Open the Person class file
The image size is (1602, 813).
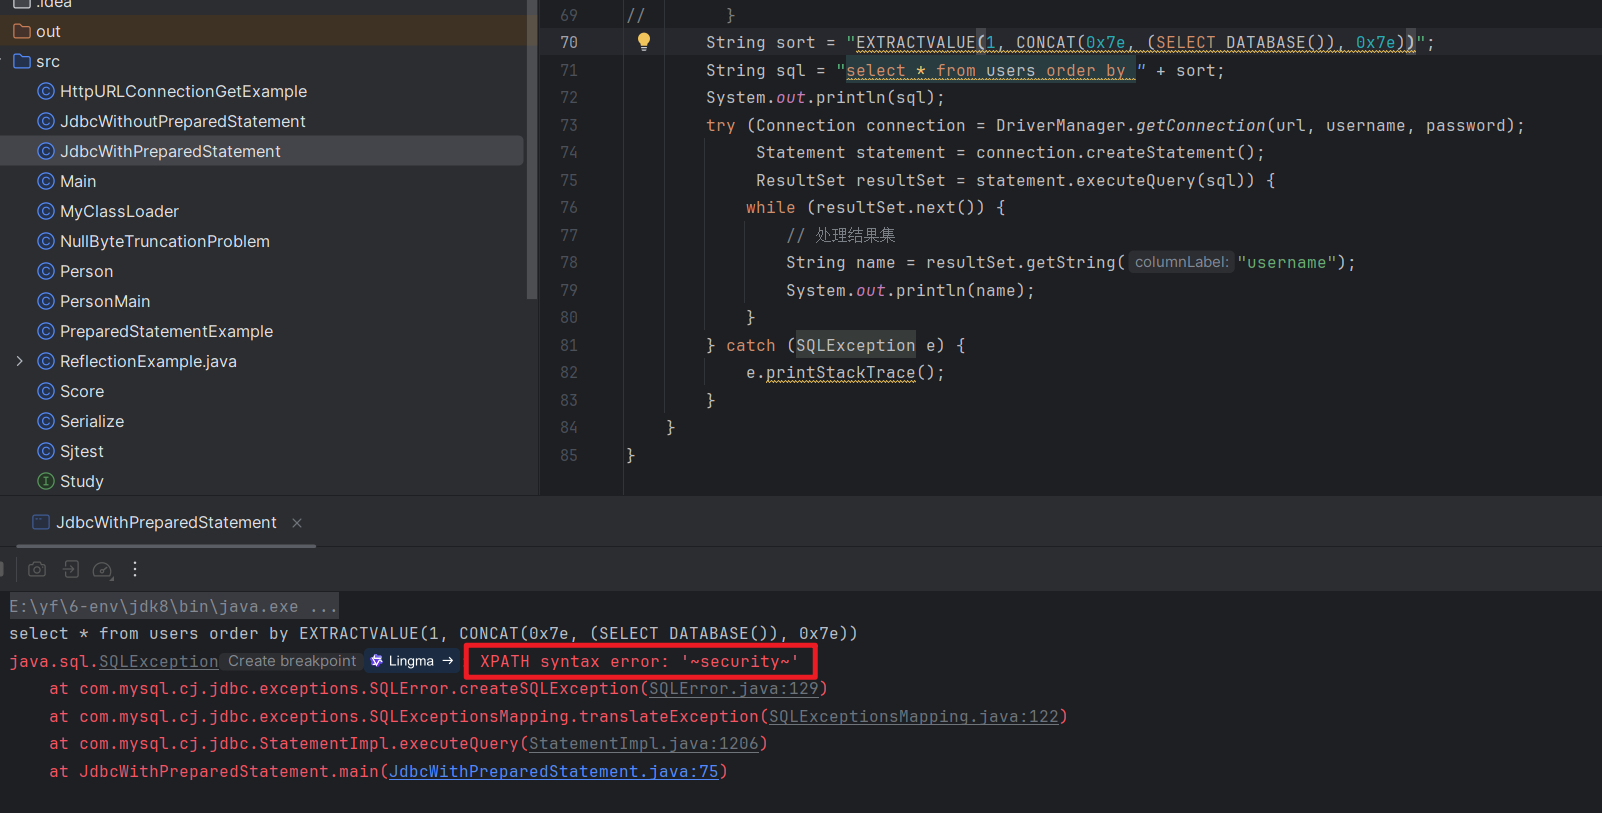click(86, 271)
